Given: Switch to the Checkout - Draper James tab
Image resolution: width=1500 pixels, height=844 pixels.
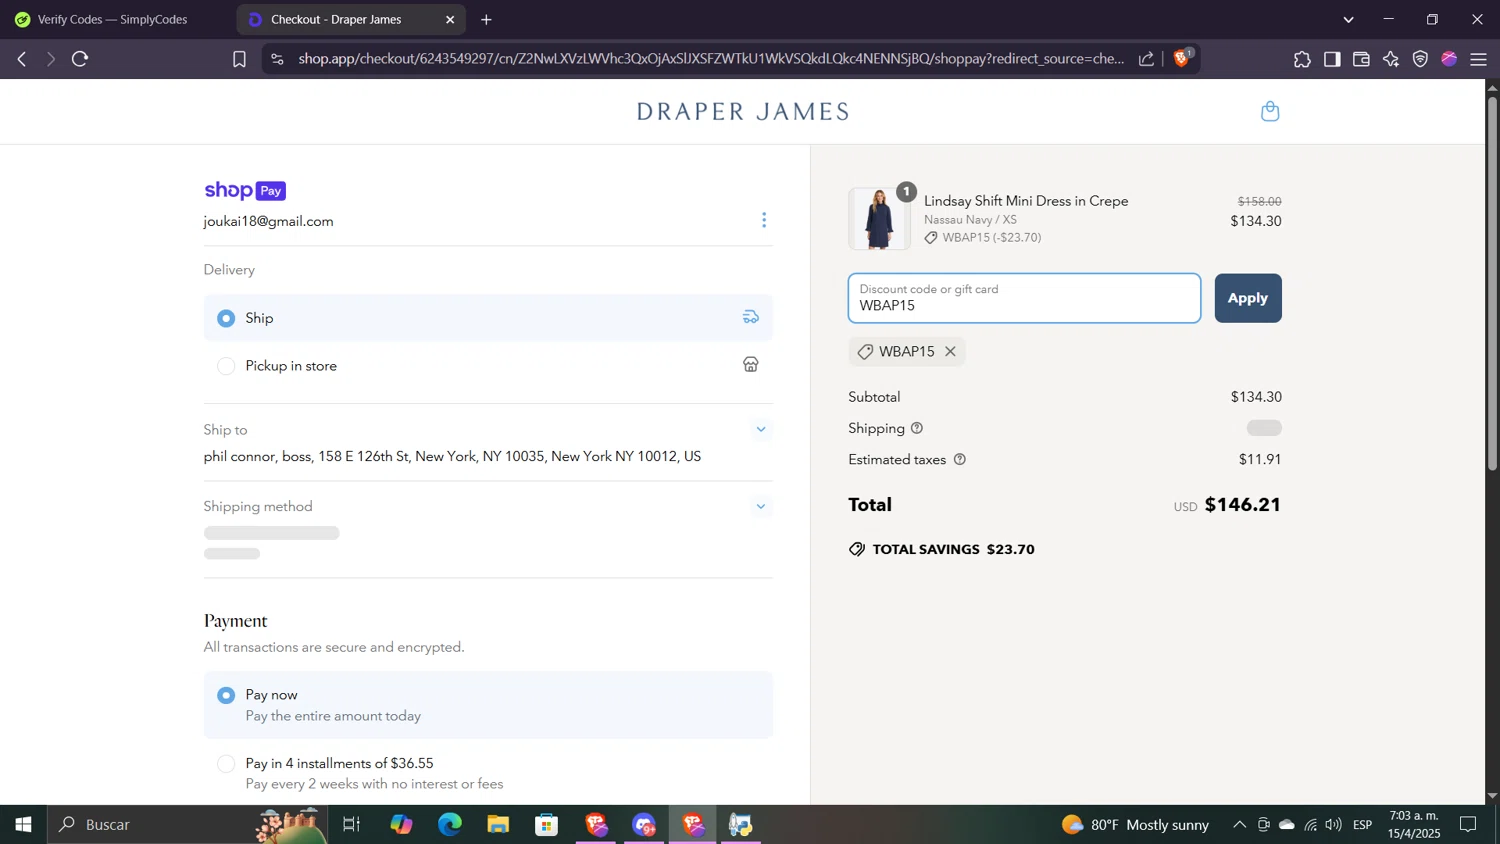Looking at the screenshot, I should click(352, 19).
